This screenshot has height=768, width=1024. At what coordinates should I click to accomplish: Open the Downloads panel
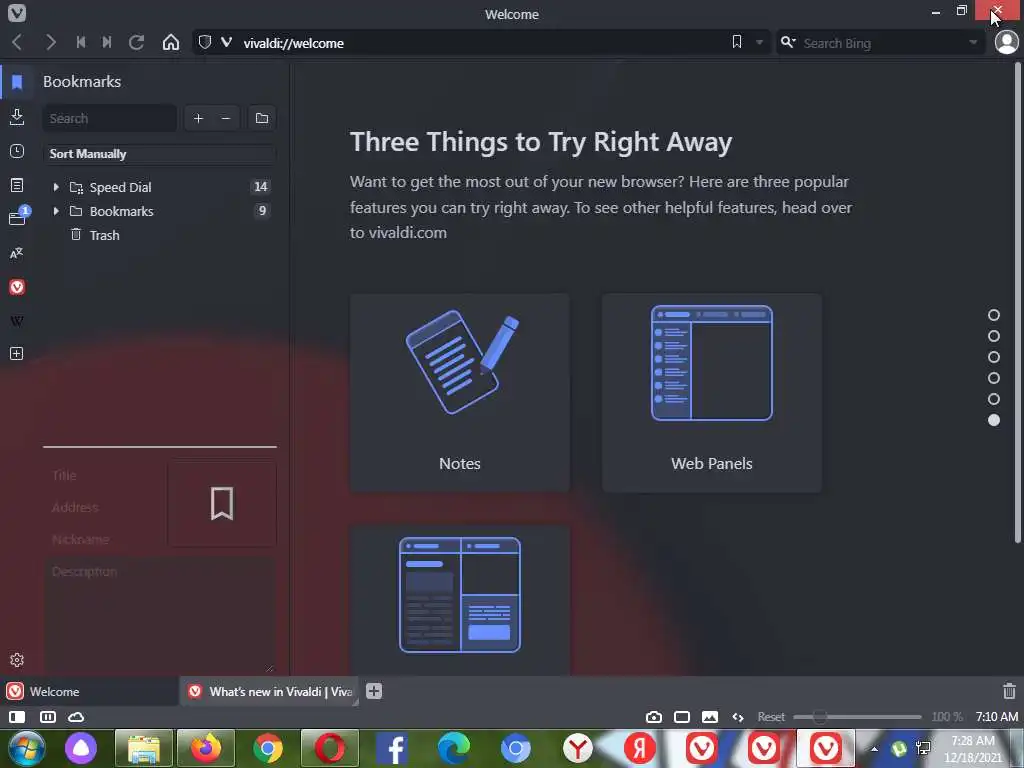tap(17, 117)
